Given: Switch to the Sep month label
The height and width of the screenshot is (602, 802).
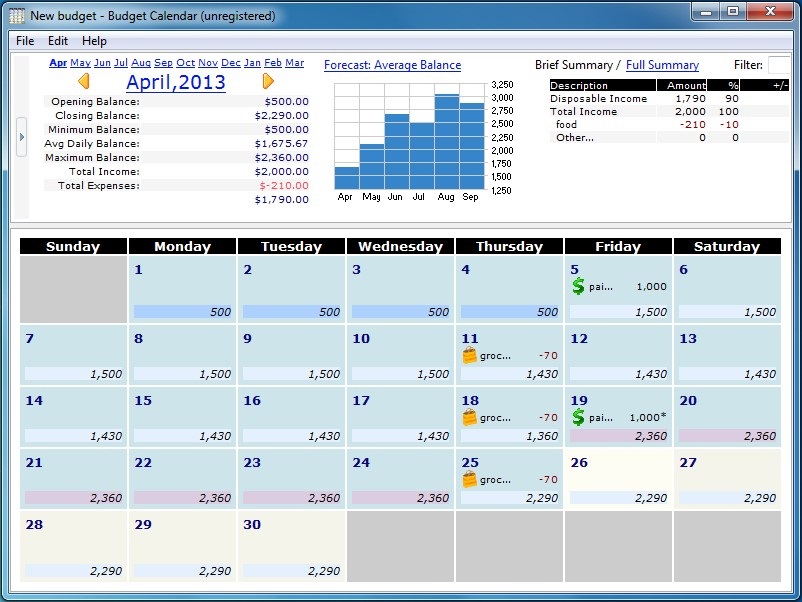Looking at the screenshot, I should click(x=163, y=62).
